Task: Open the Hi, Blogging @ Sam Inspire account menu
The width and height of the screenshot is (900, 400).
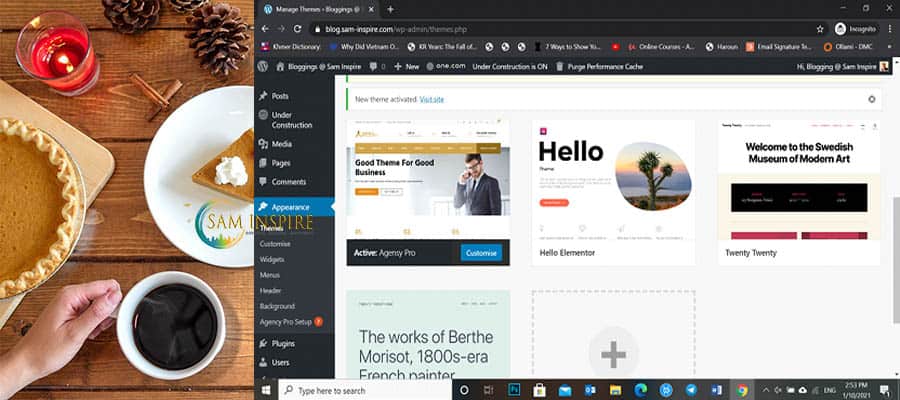Action: click(x=843, y=67)
